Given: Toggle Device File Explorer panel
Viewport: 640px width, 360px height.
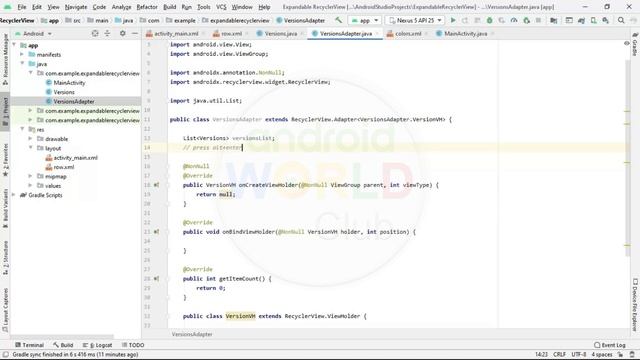Looking at the screenshot, I should point(635,304).
